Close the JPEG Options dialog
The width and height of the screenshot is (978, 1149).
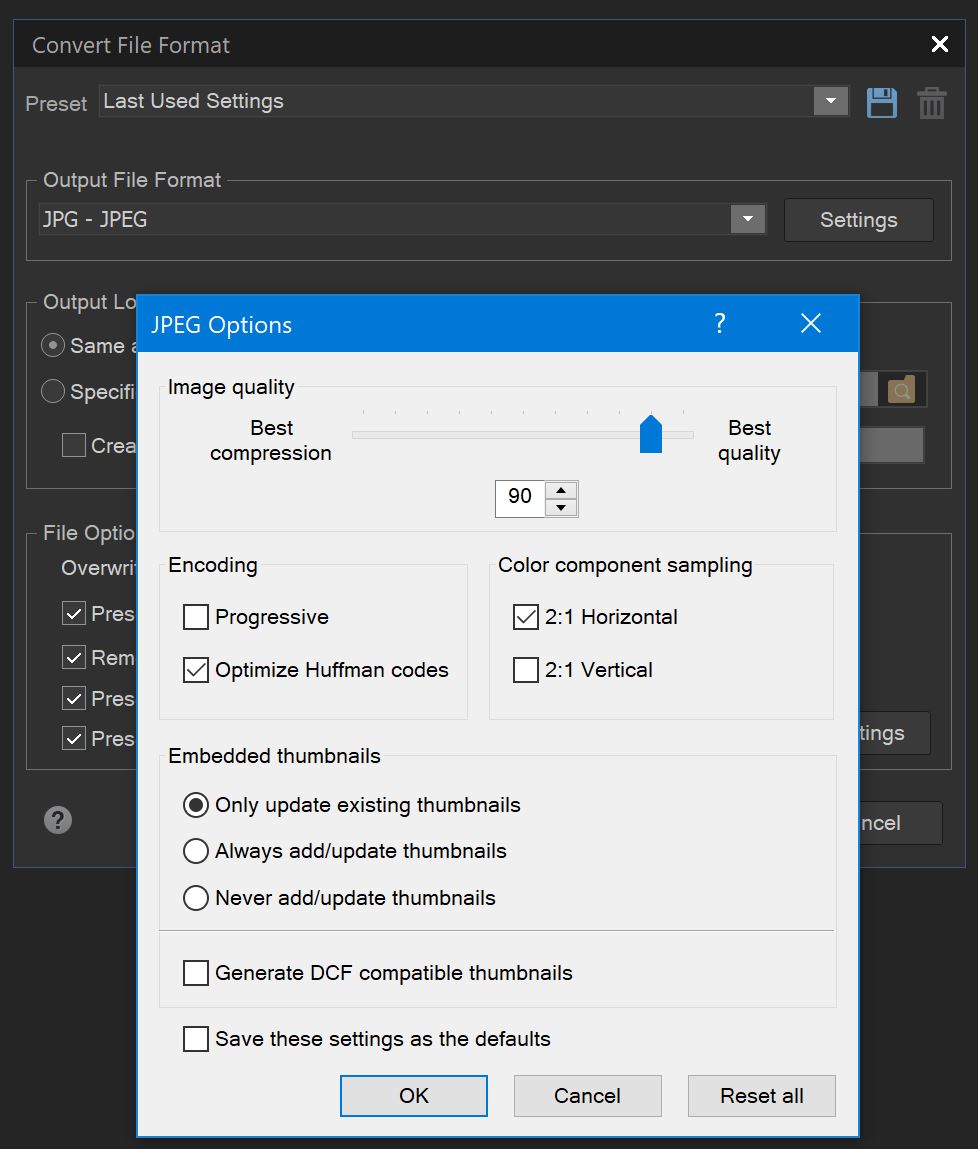pos(811,323)
